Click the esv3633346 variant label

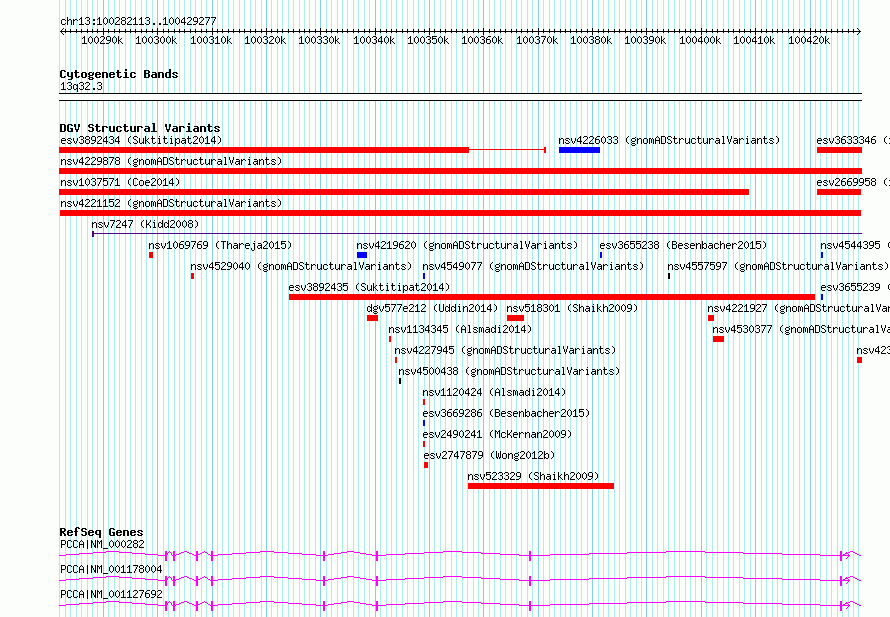(x=853, y=140)
